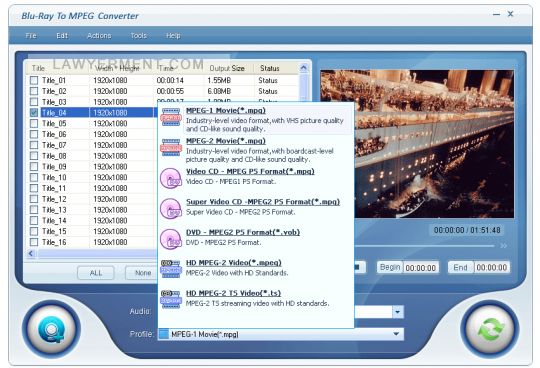Click the Begin trim button
The height and width of the screenshot is (368, 540).
pos(390,267)
